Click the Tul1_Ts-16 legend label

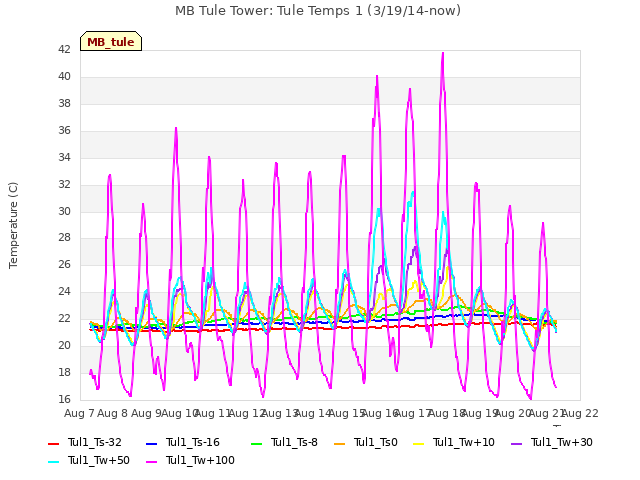pyautogui.click(x=193, y=442)
